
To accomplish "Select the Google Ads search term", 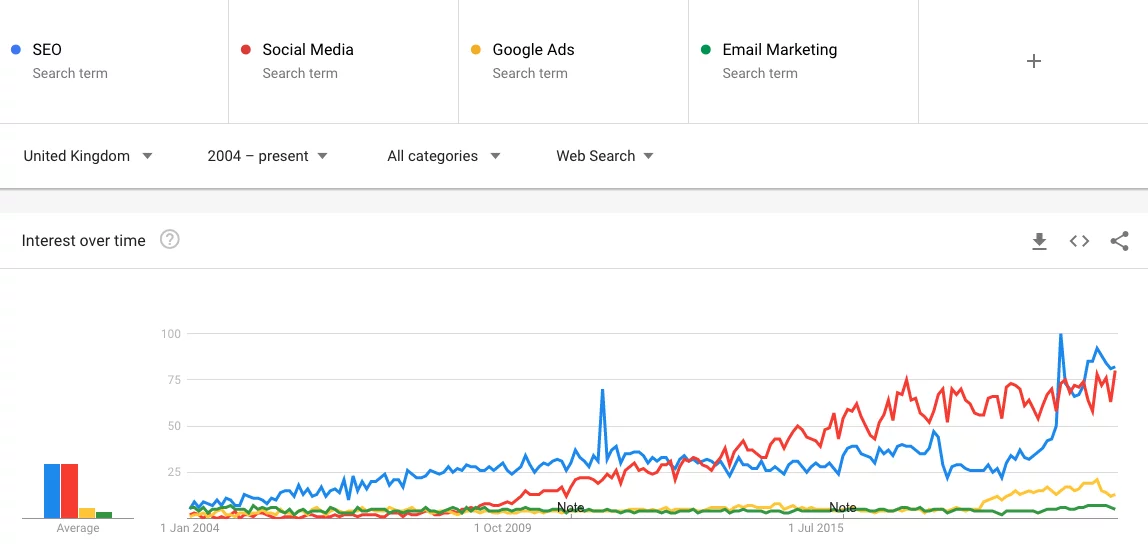I will coord(533,50).
